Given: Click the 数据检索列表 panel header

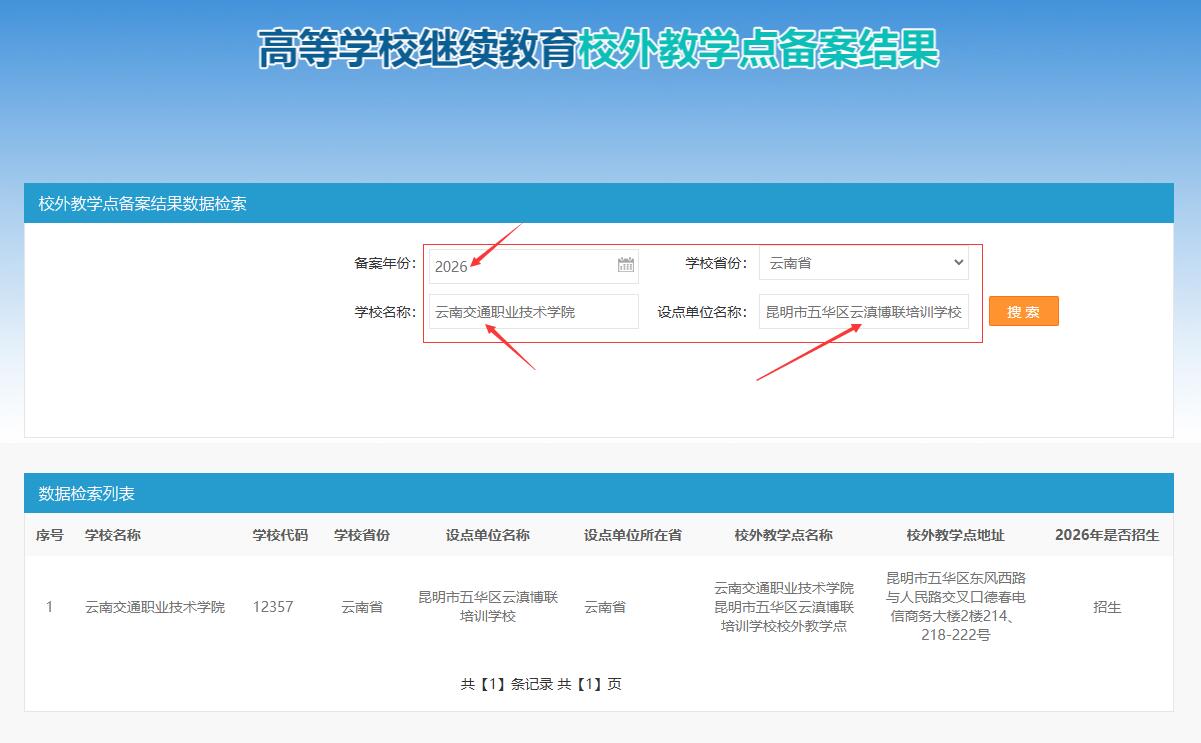Looking at the screenshot, I should (598, 493).
